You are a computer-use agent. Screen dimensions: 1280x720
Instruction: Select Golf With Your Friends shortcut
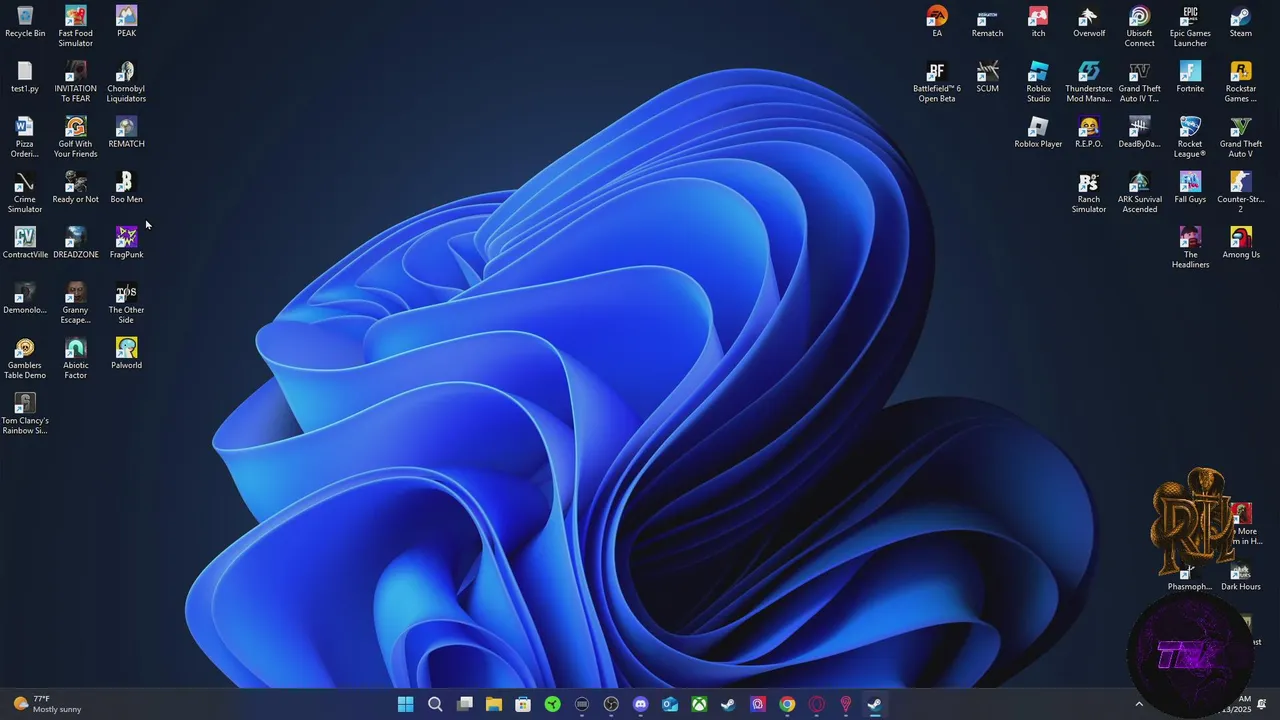click(76, 137)
